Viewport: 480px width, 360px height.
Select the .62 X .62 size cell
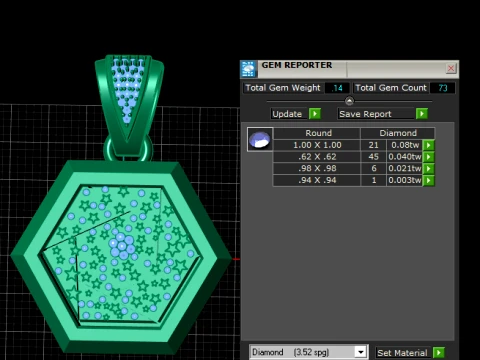(x=317, y=157)
